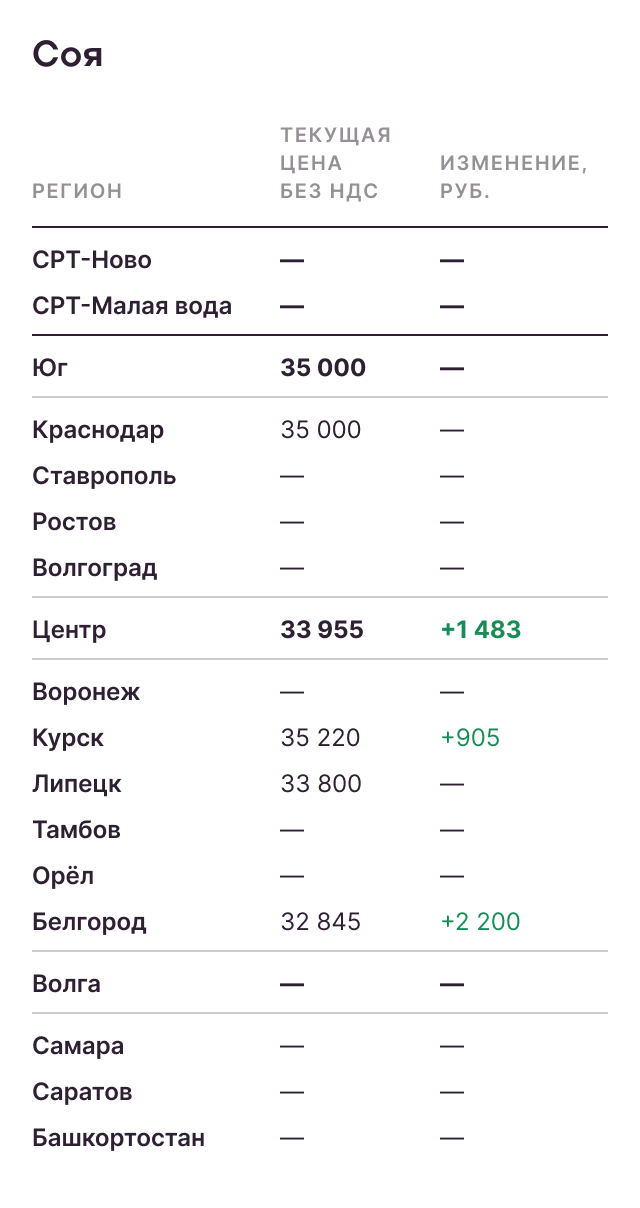Click the Курск price change +905
Viewport: 640px width, 1208px height.
click(470, 738)
